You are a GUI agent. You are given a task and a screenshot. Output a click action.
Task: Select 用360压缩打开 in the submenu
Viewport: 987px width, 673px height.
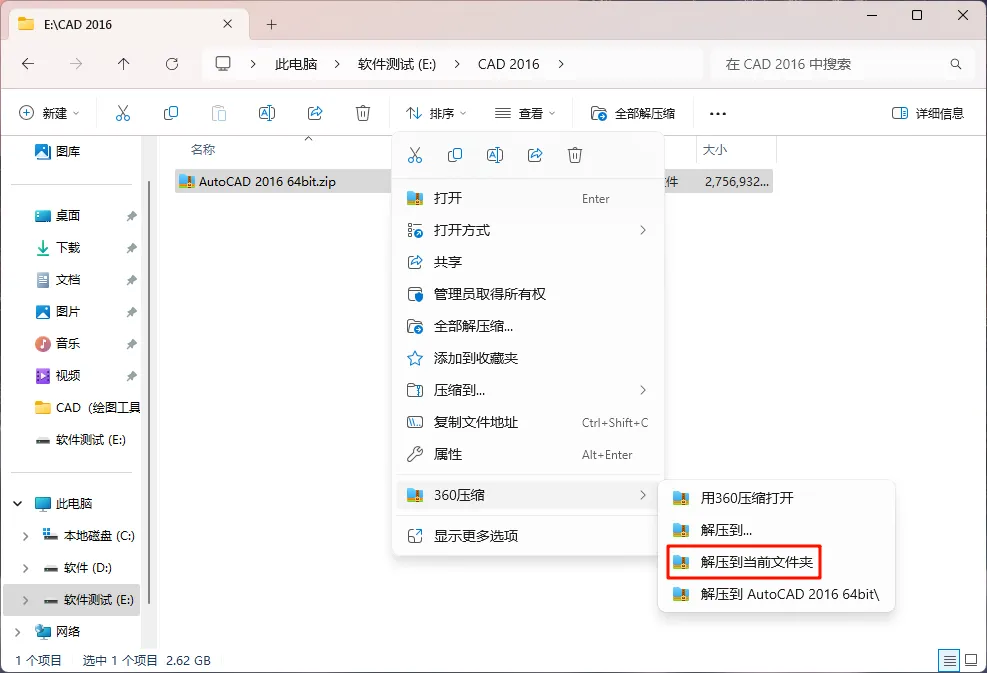point(776,498)
